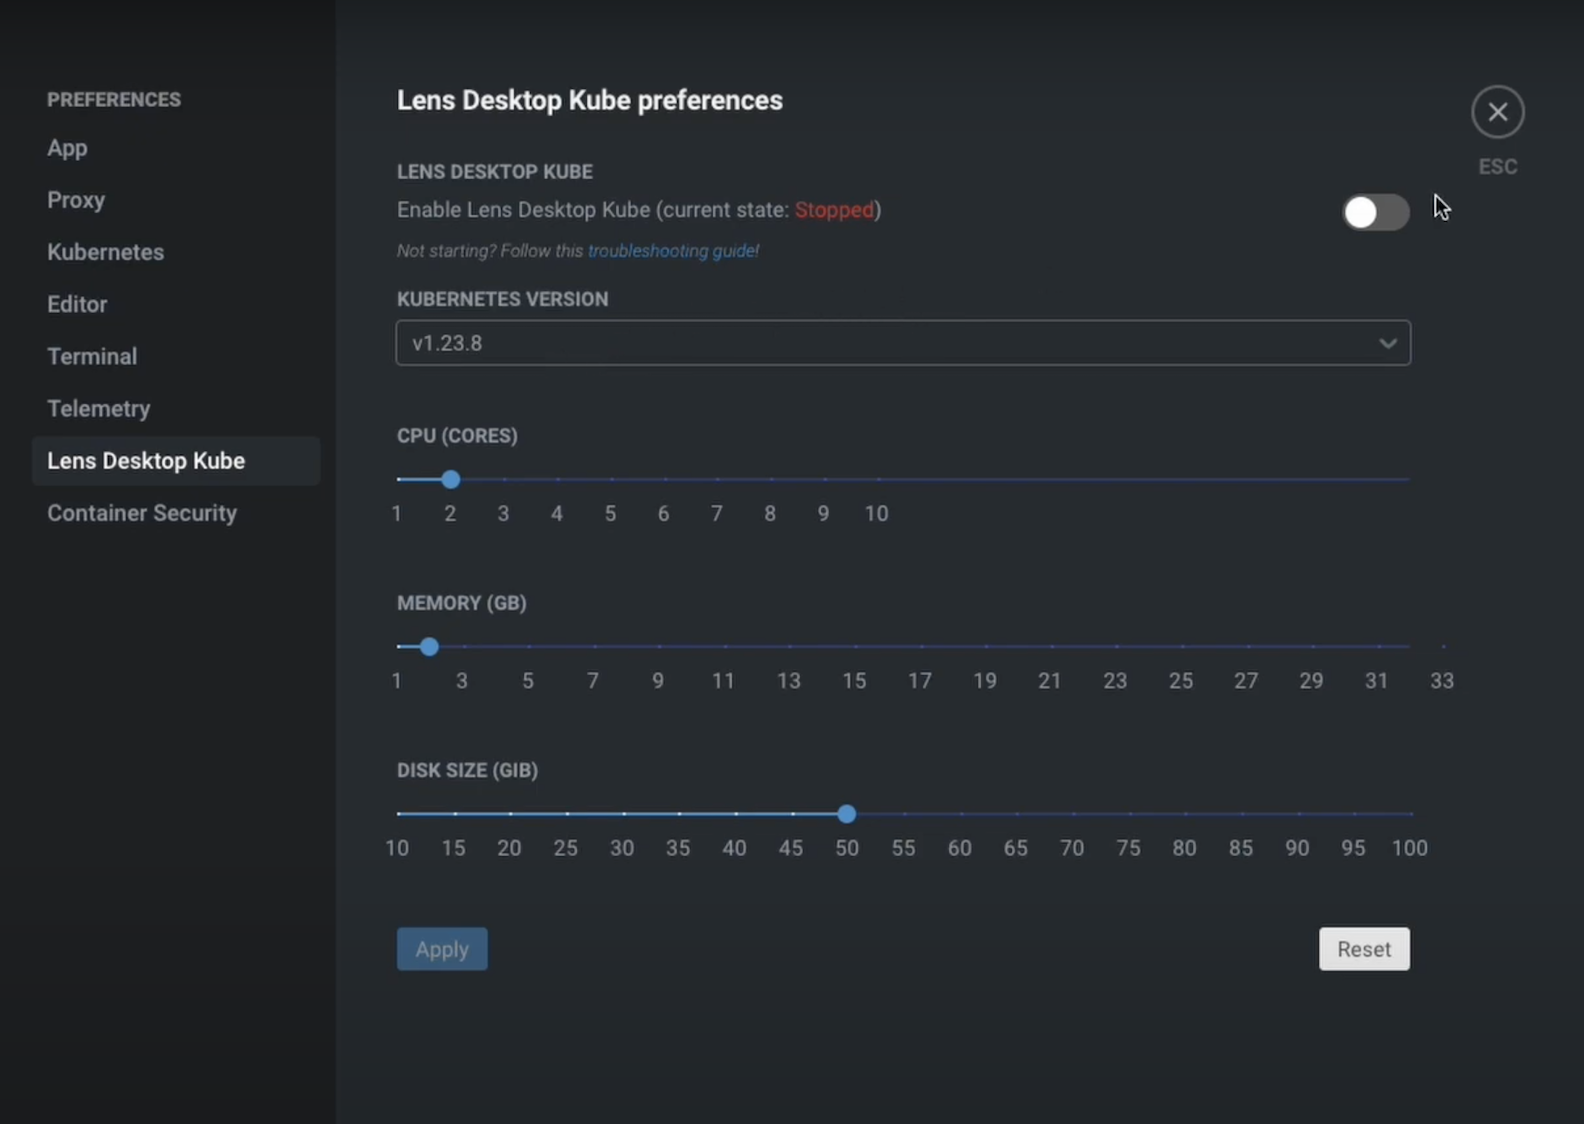Open Editor preferences

click(x=77, y=304)
